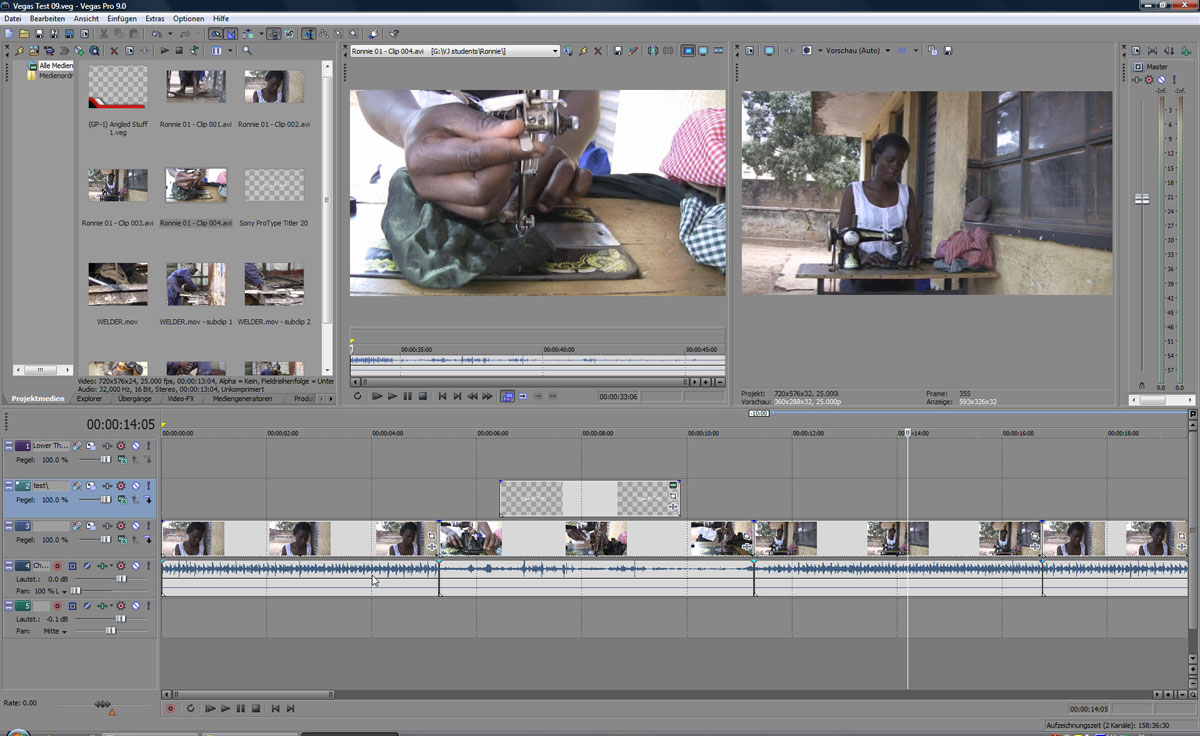This screenshot has width=1200, height=736.
Task: Click the magnifier search icon in Project Media toolbar
Action: pos(247,50)
